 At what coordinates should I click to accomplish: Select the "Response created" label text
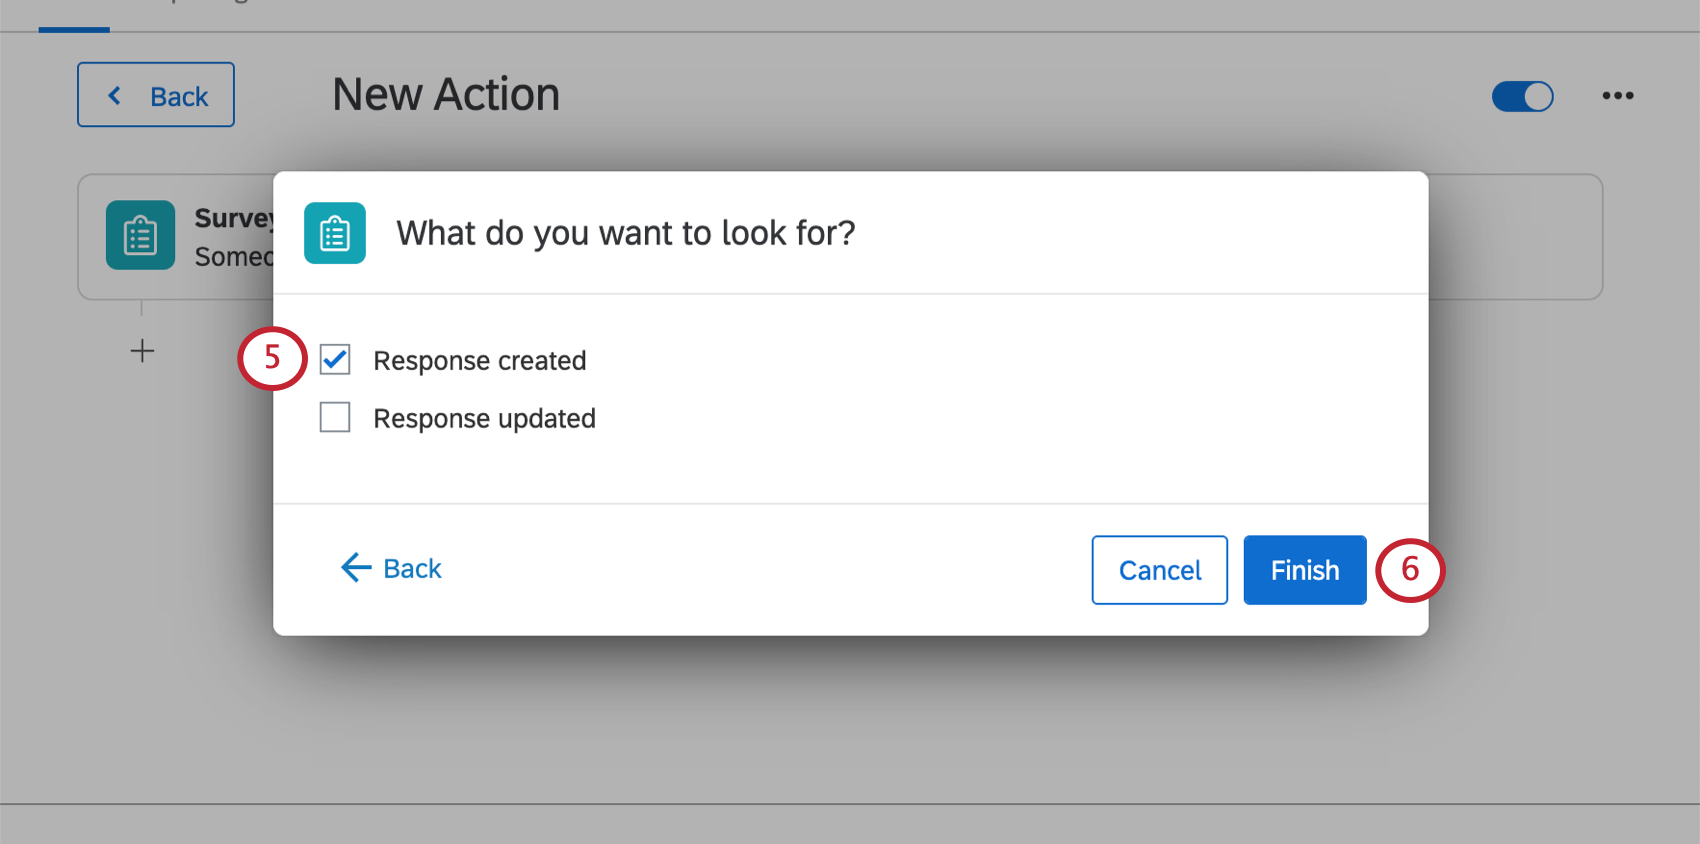480,361
